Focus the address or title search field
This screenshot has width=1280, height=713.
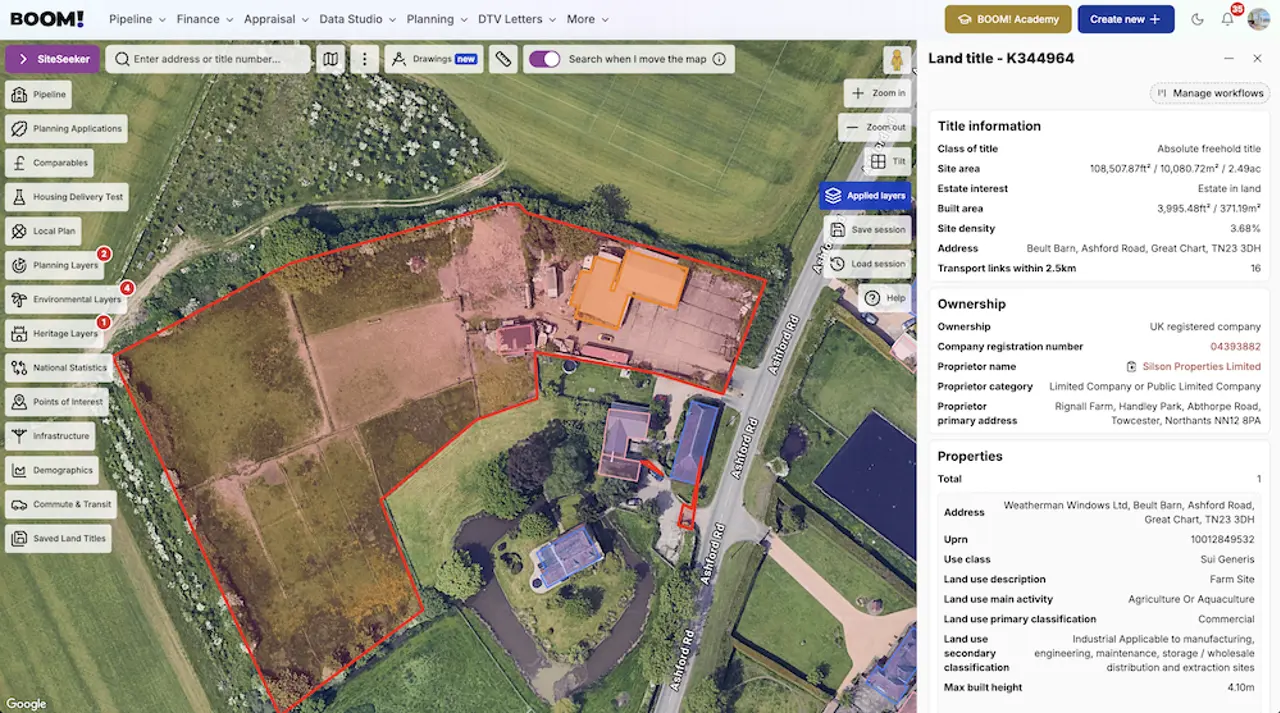click(x=209, y=59)
